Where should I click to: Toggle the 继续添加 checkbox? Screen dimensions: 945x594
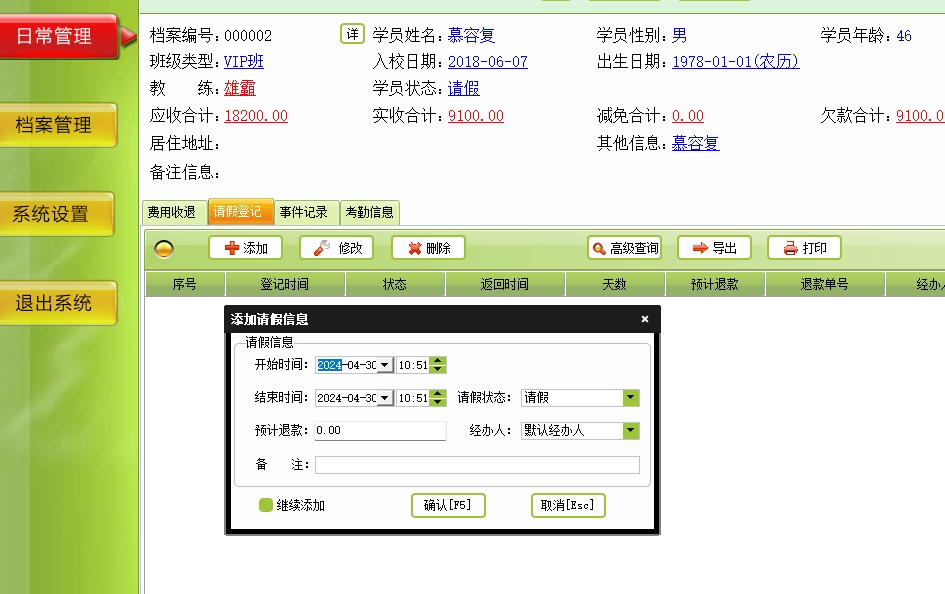(x=266, y=505)
